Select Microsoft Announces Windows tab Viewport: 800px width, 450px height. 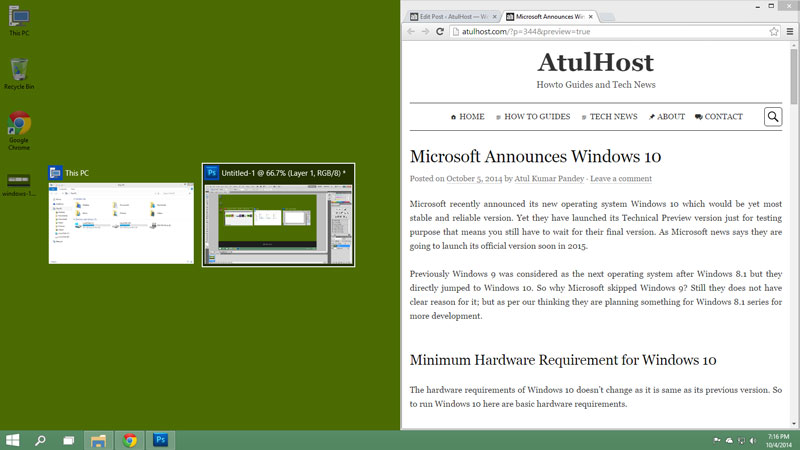tap(549, 17)
